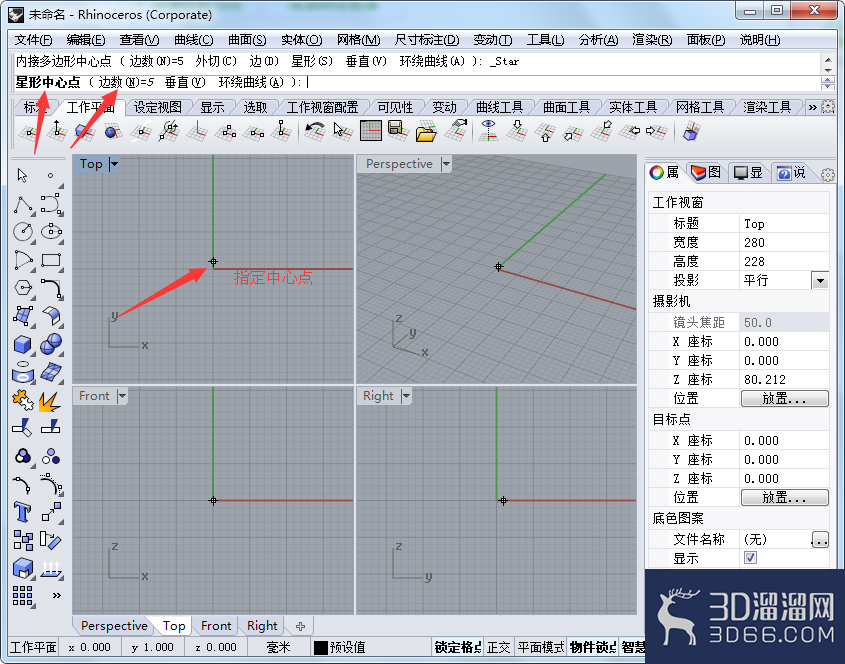Open the 投影 projection dropdown
The width and height of the screenshot is (845, 664).
coord(820,280)
